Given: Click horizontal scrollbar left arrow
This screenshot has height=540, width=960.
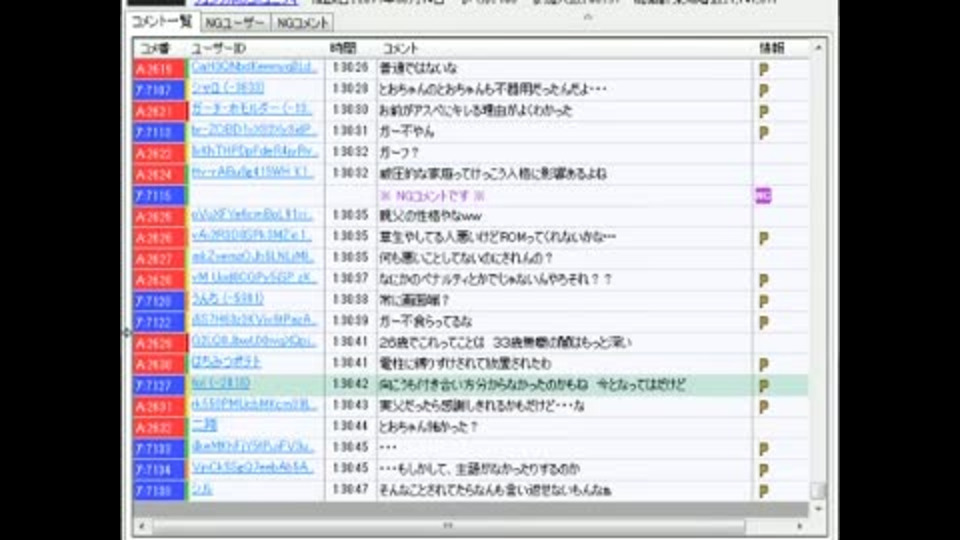Looking at the screenshot, I should (141, 526).
